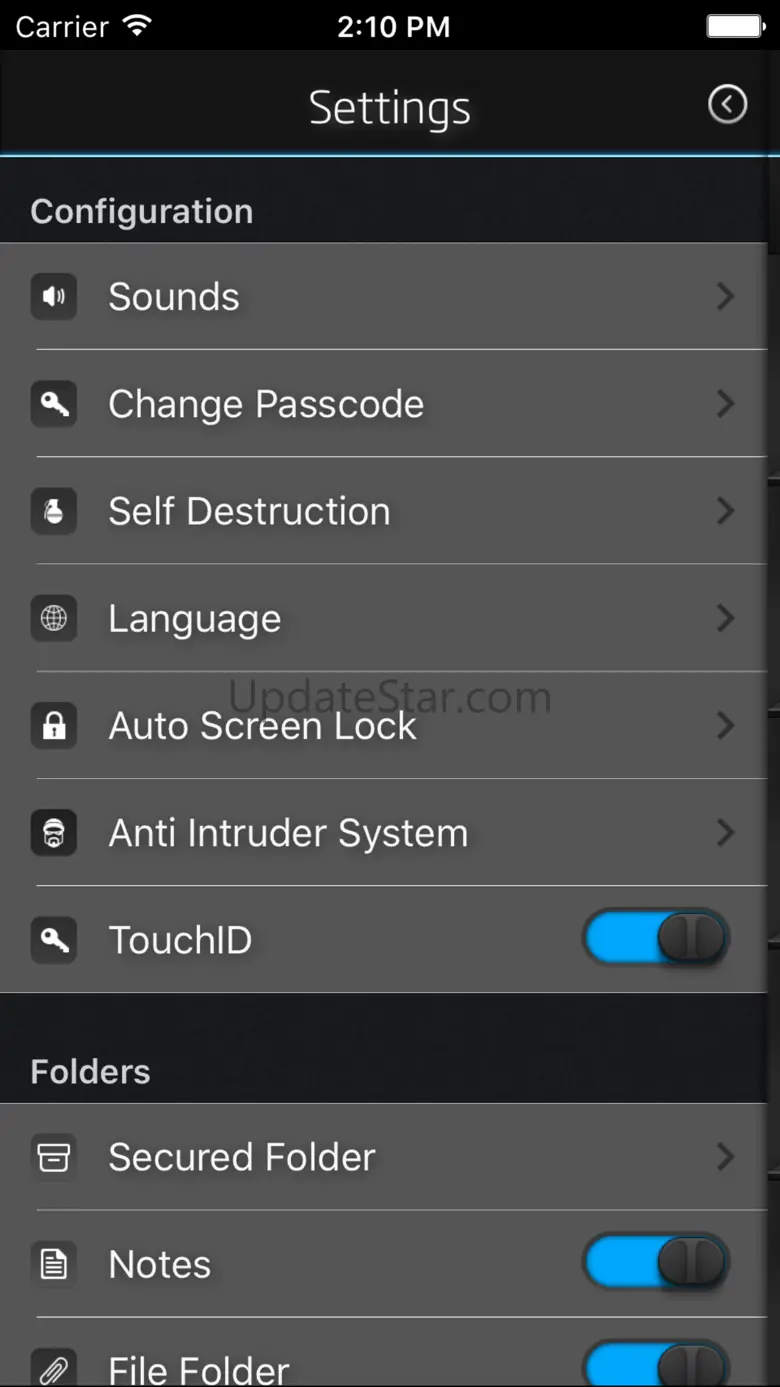Expand Secured Folder with its chevron
Viewport: 780px width, 1387px height.
(x=726, y=1157)
